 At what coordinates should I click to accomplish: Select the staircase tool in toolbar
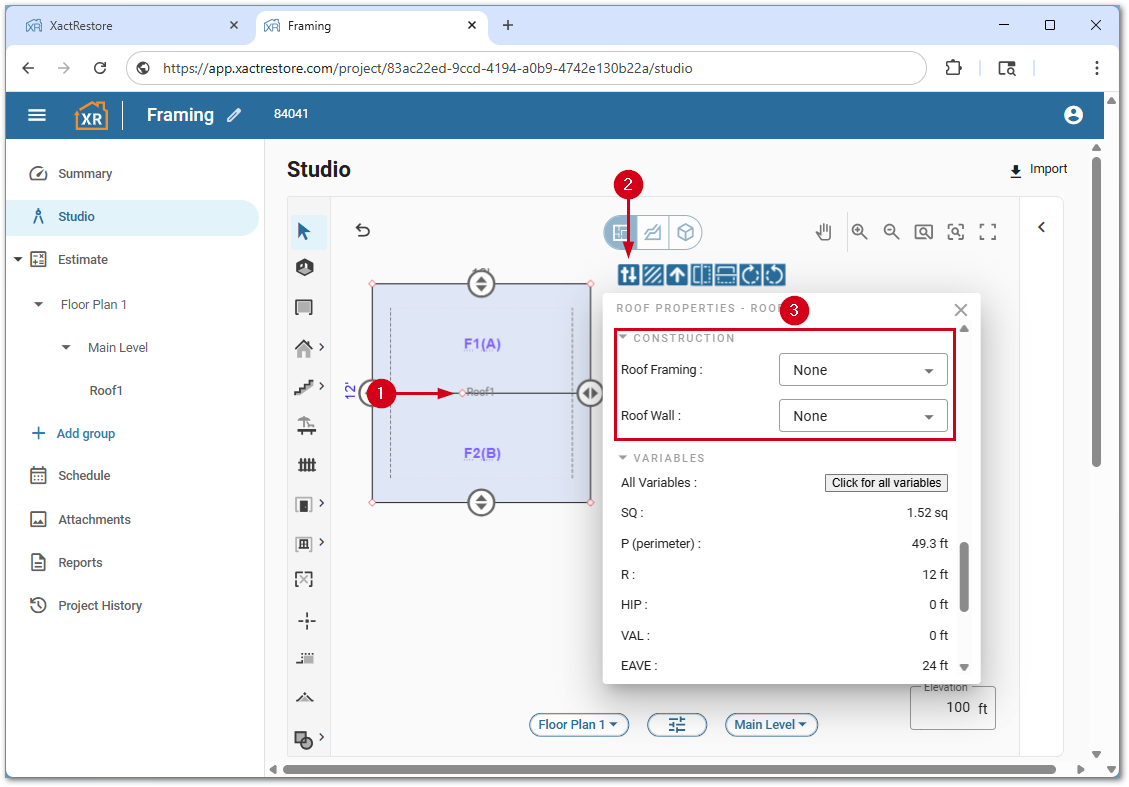tap(305, 386)
